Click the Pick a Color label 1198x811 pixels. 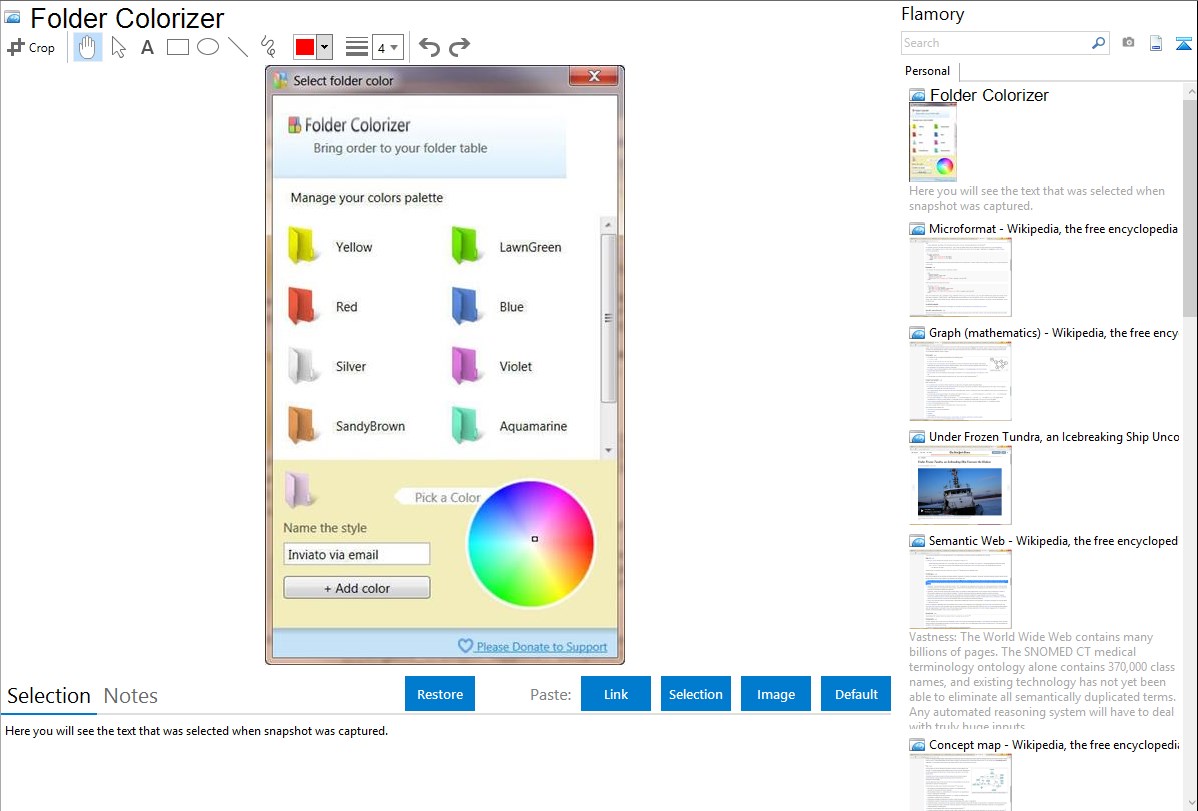(447, 498)
